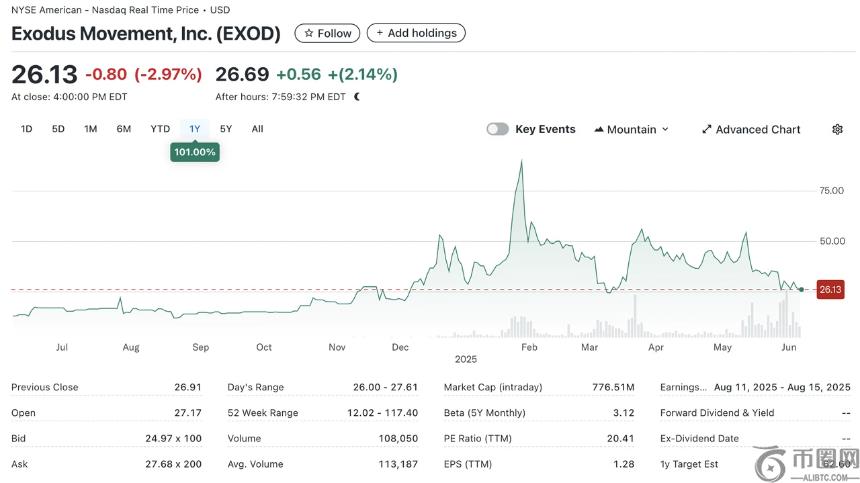
Task: Click the after-hours price 26.69
Action: pyautogui.click(x=242, y=74)
